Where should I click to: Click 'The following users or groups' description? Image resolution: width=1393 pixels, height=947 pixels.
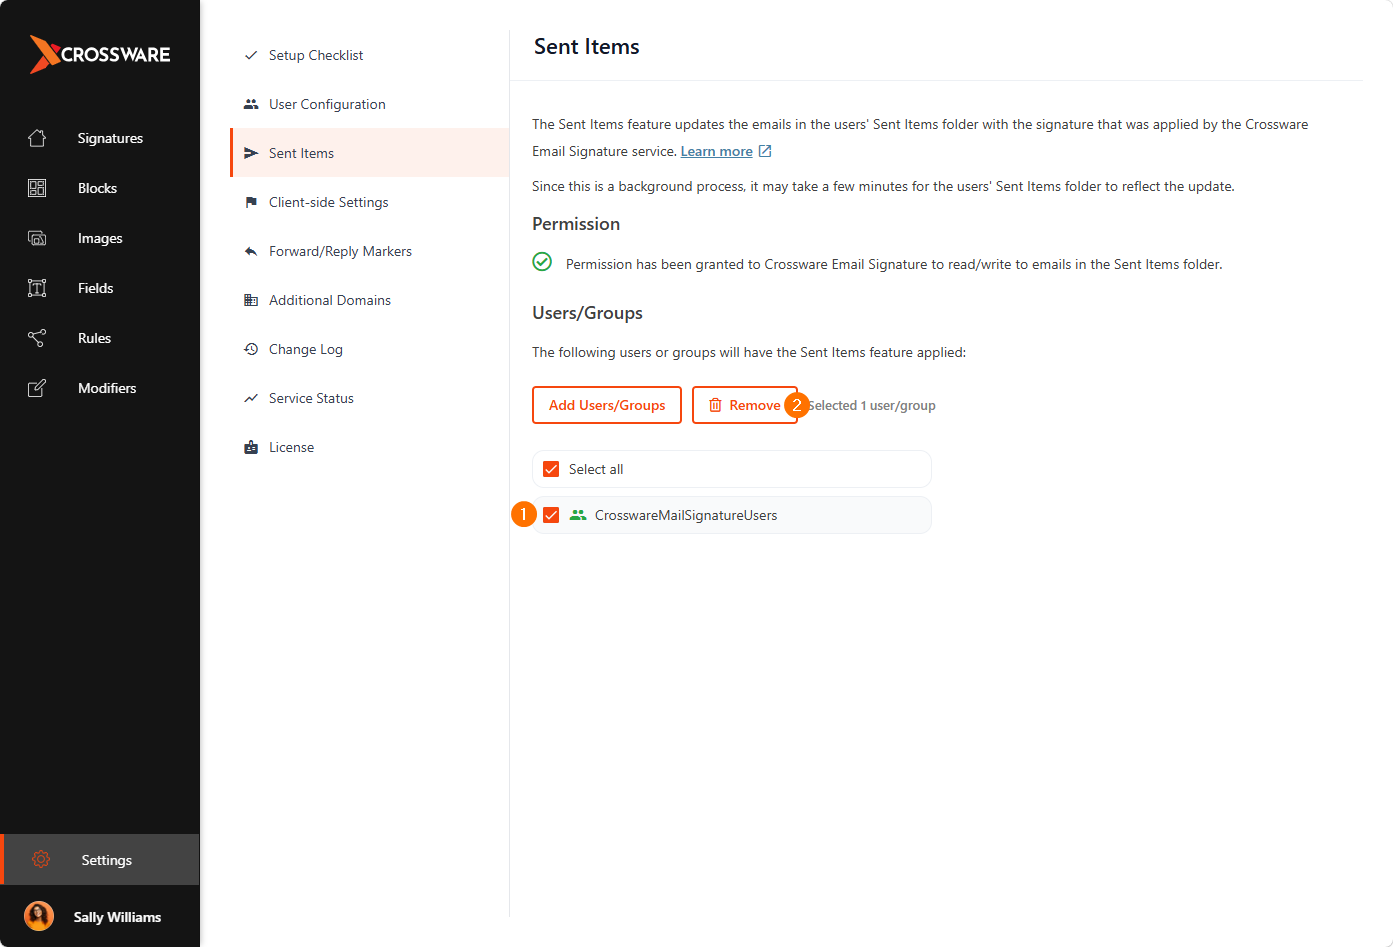pos(749,352)
